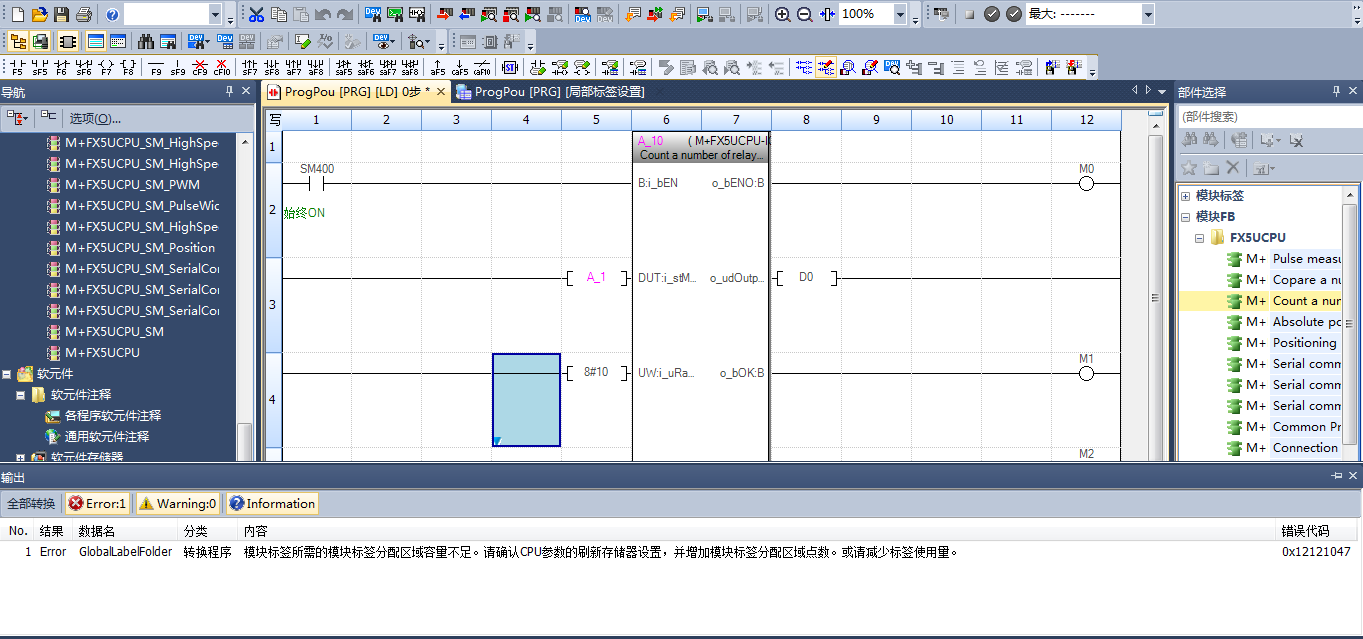Open the 100% zoom level dropdown
Viewport: 1363px width, 639px height.
900,14
